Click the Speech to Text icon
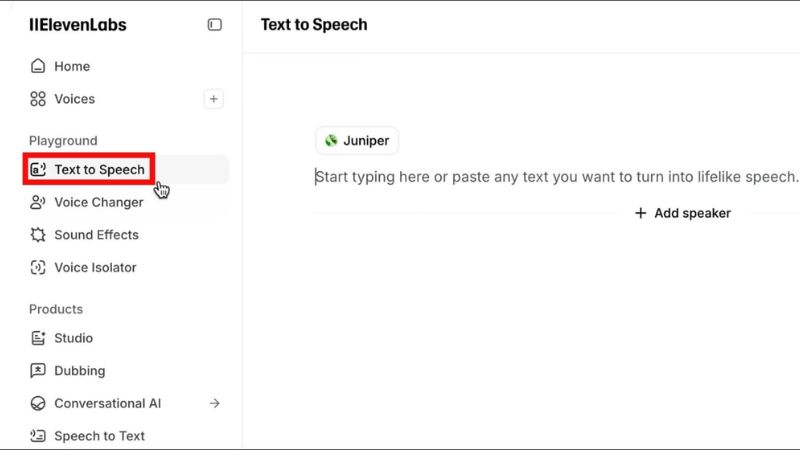This screenshot has width=800, height=450. tap(38, 436)
